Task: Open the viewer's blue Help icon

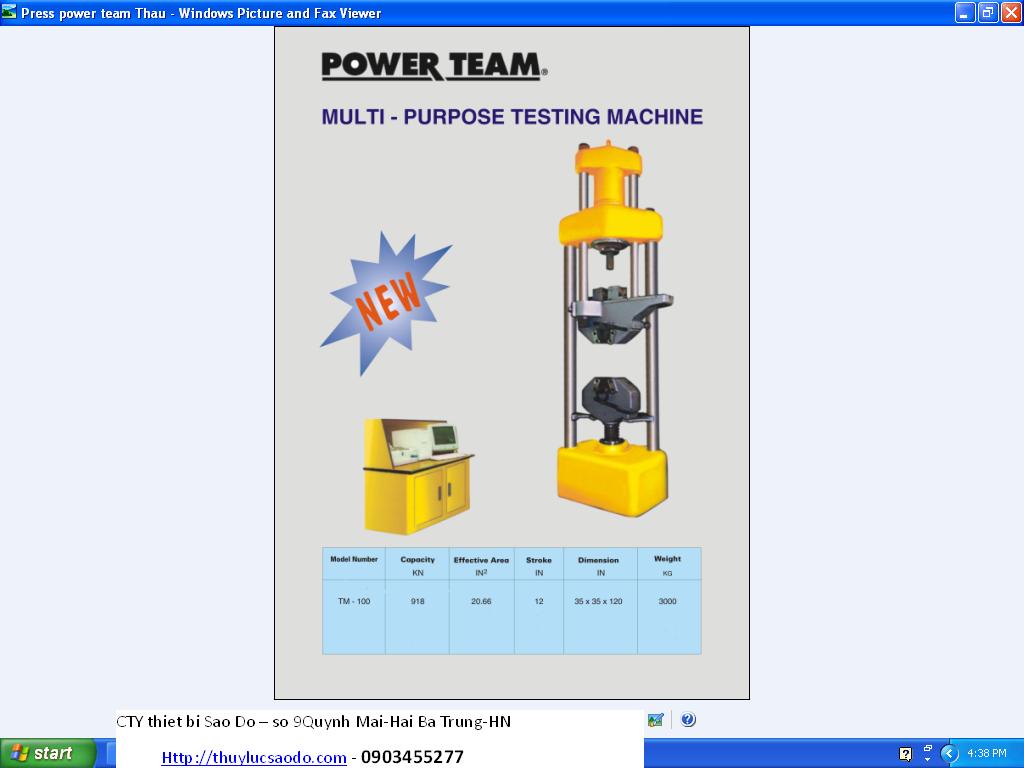Action: (x=688, y=720)
